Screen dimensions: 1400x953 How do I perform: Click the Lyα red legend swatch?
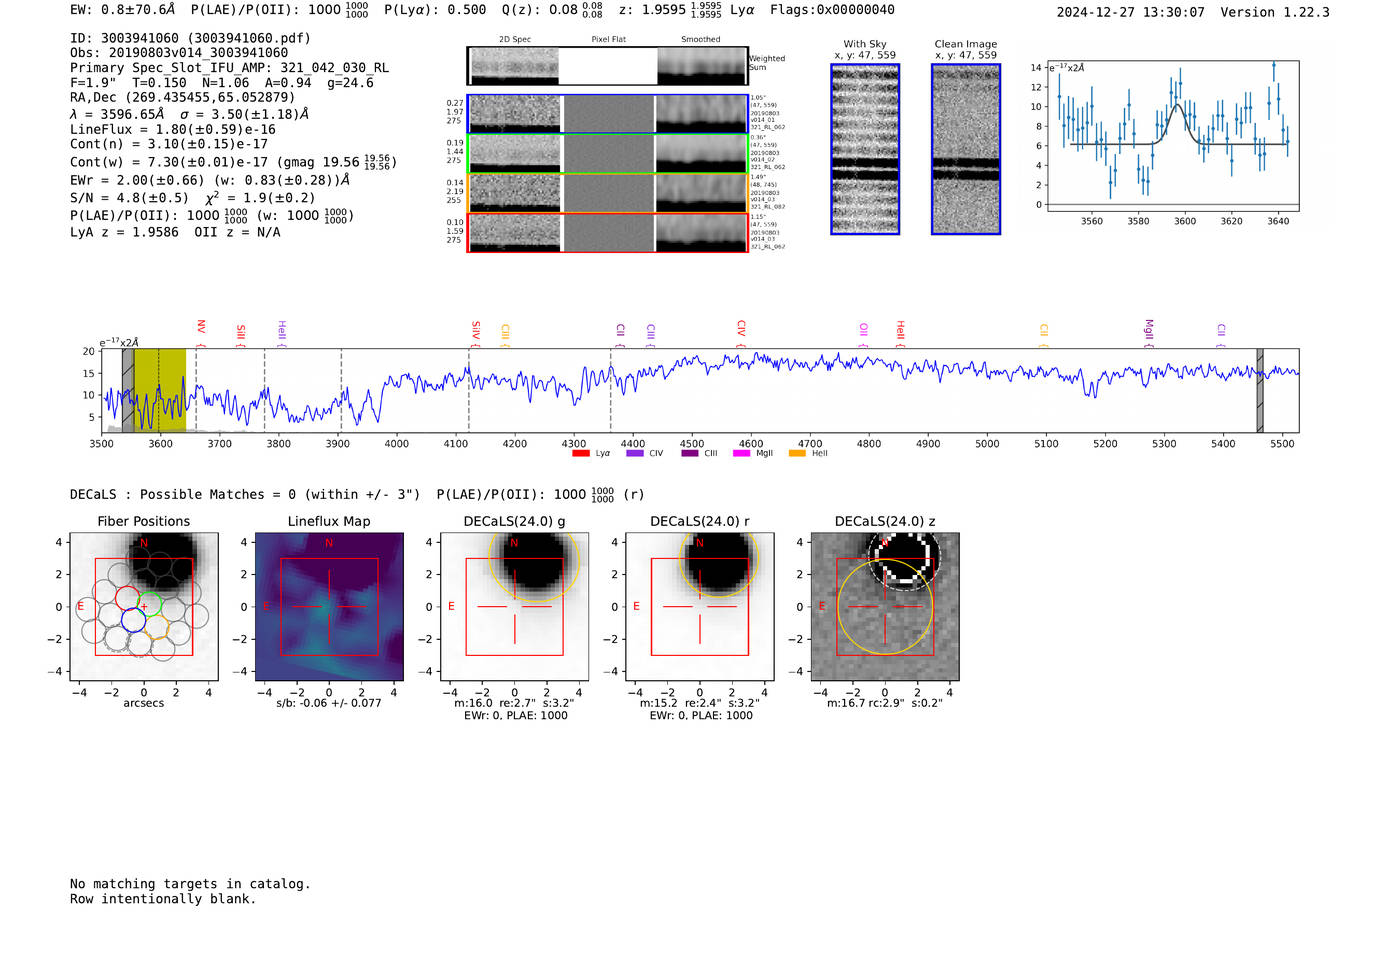580,454
